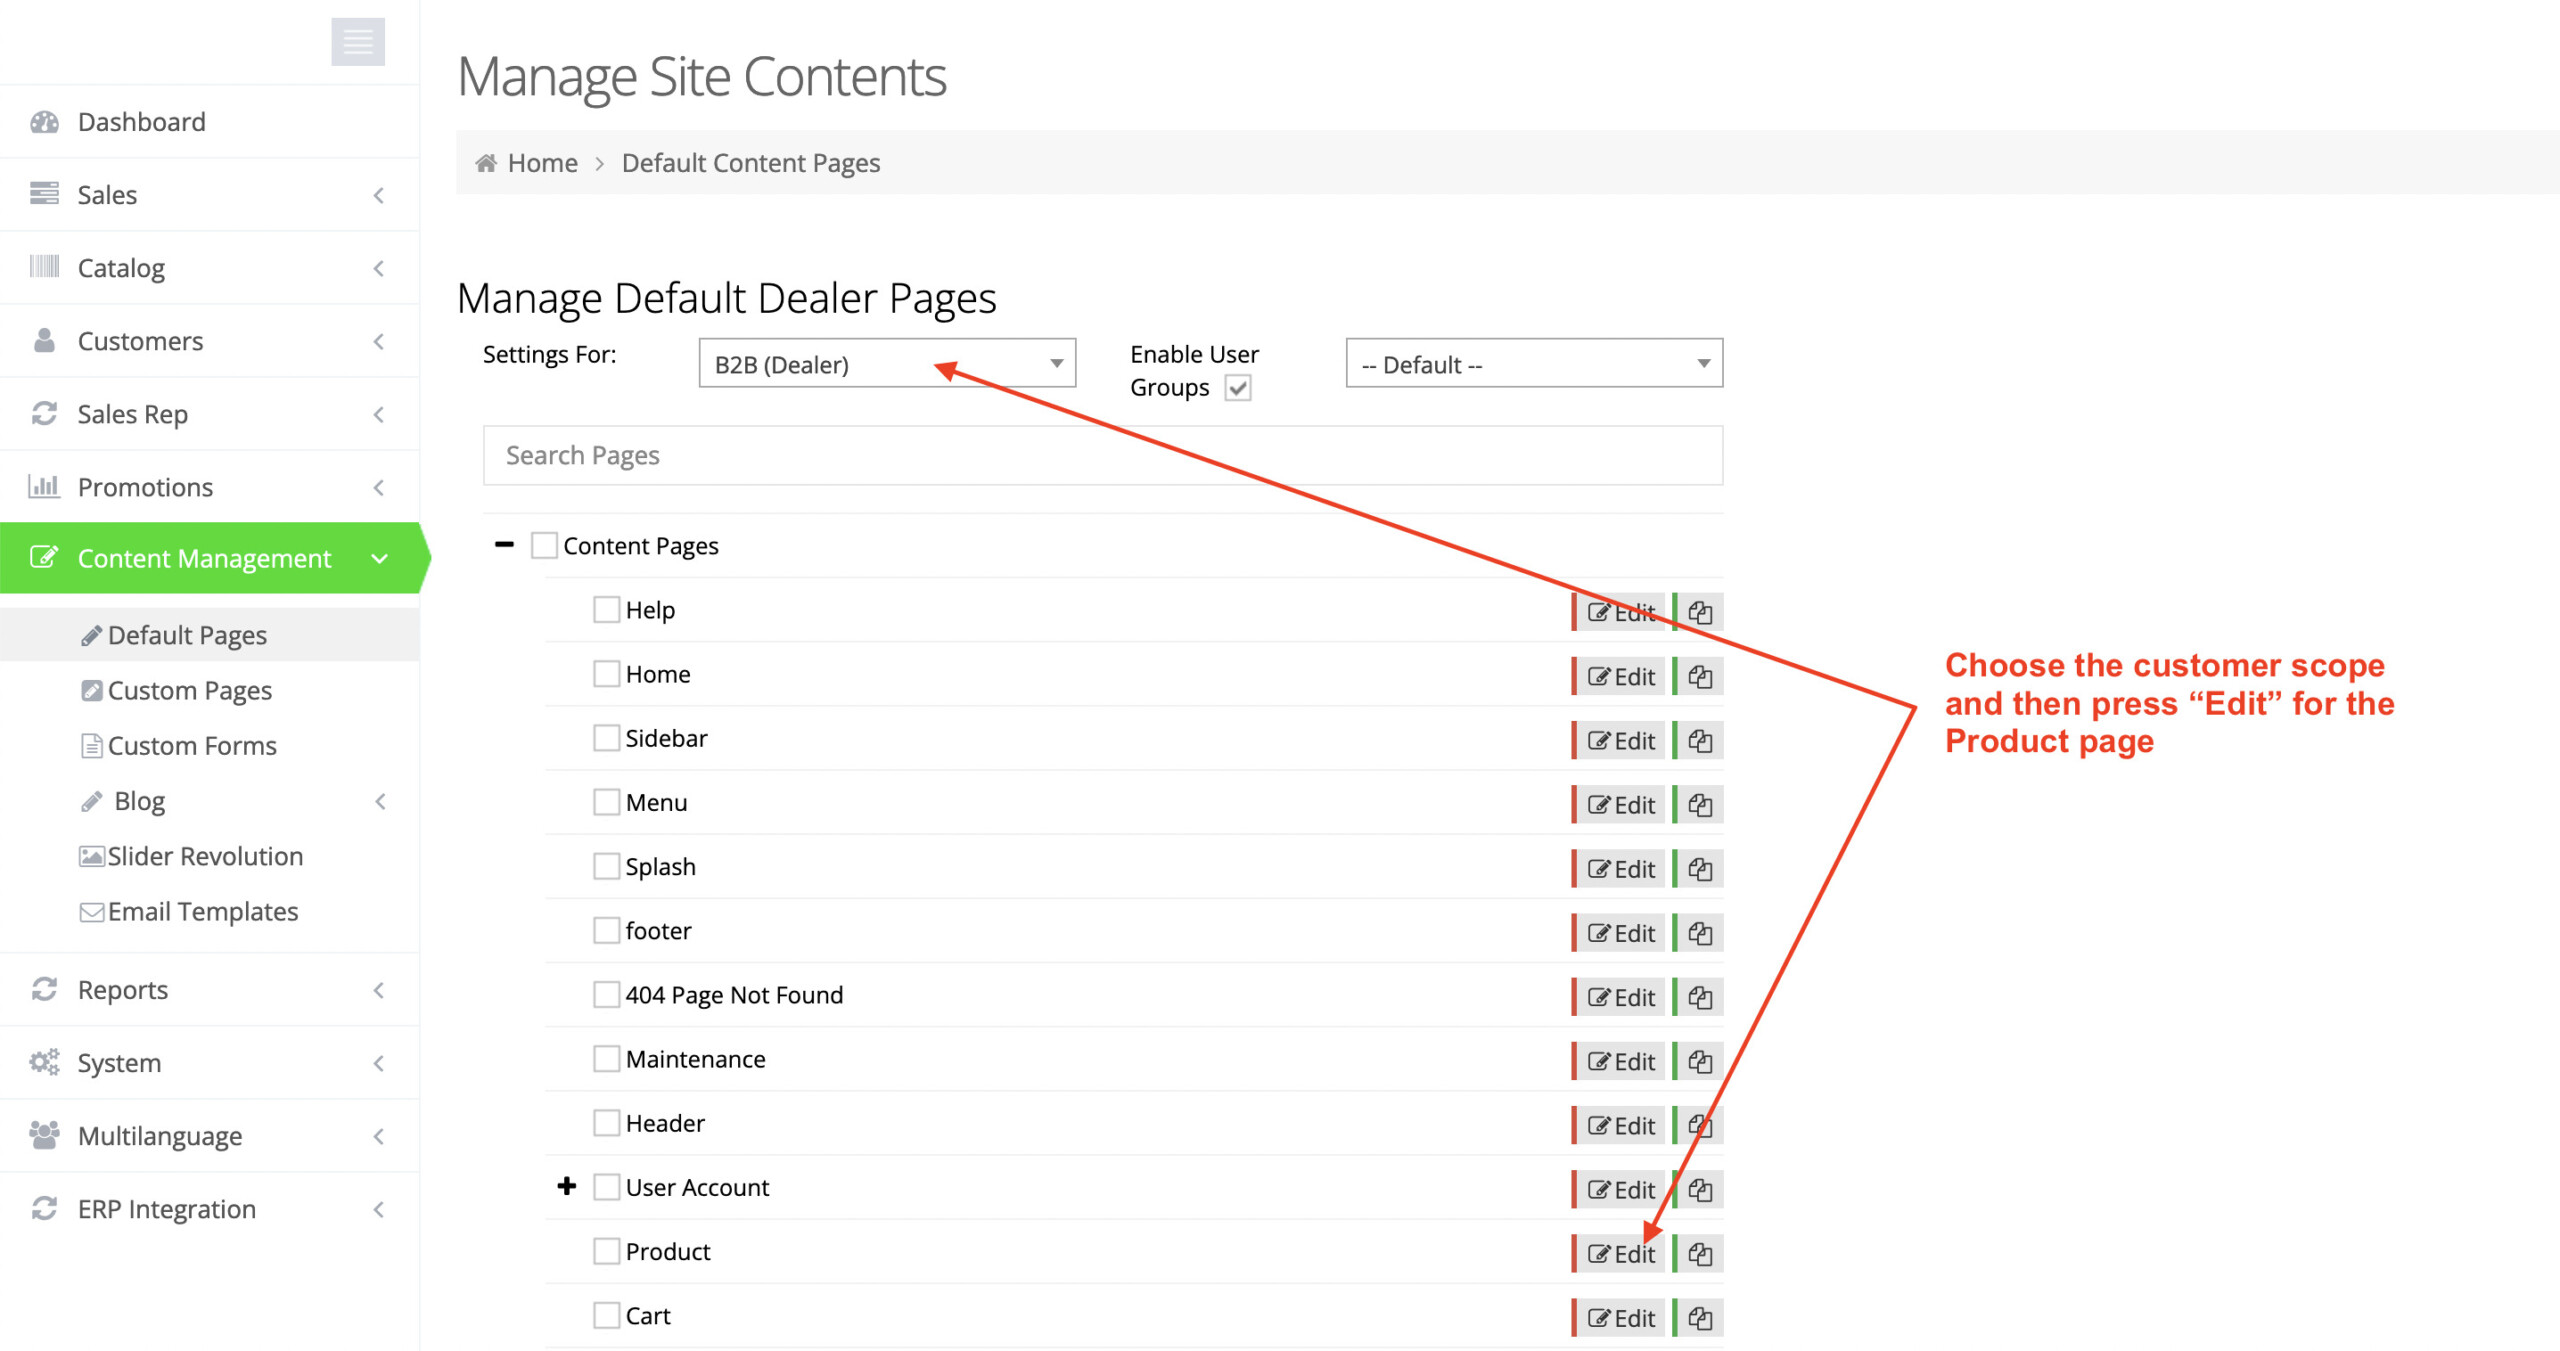Edit the Header page
Viewport: 2560px width, 1351px height.
tap(1619, 1125)
